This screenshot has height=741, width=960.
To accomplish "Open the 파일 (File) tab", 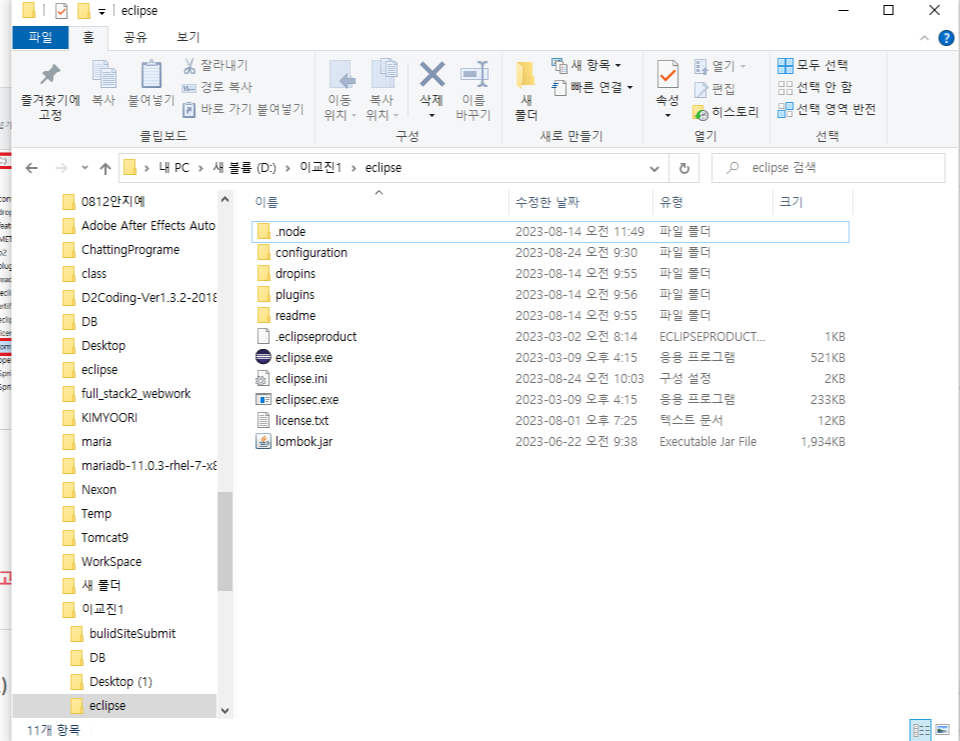I will pos(40,37).
